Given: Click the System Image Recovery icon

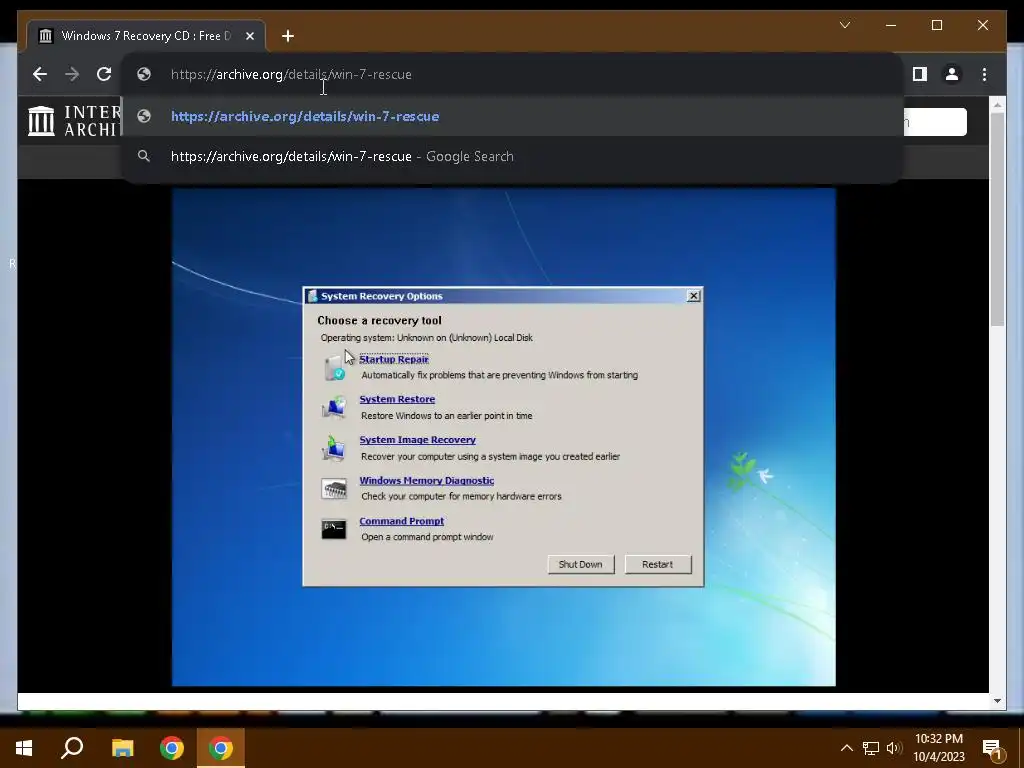Looking at the screenshot, I should point(334,448).
